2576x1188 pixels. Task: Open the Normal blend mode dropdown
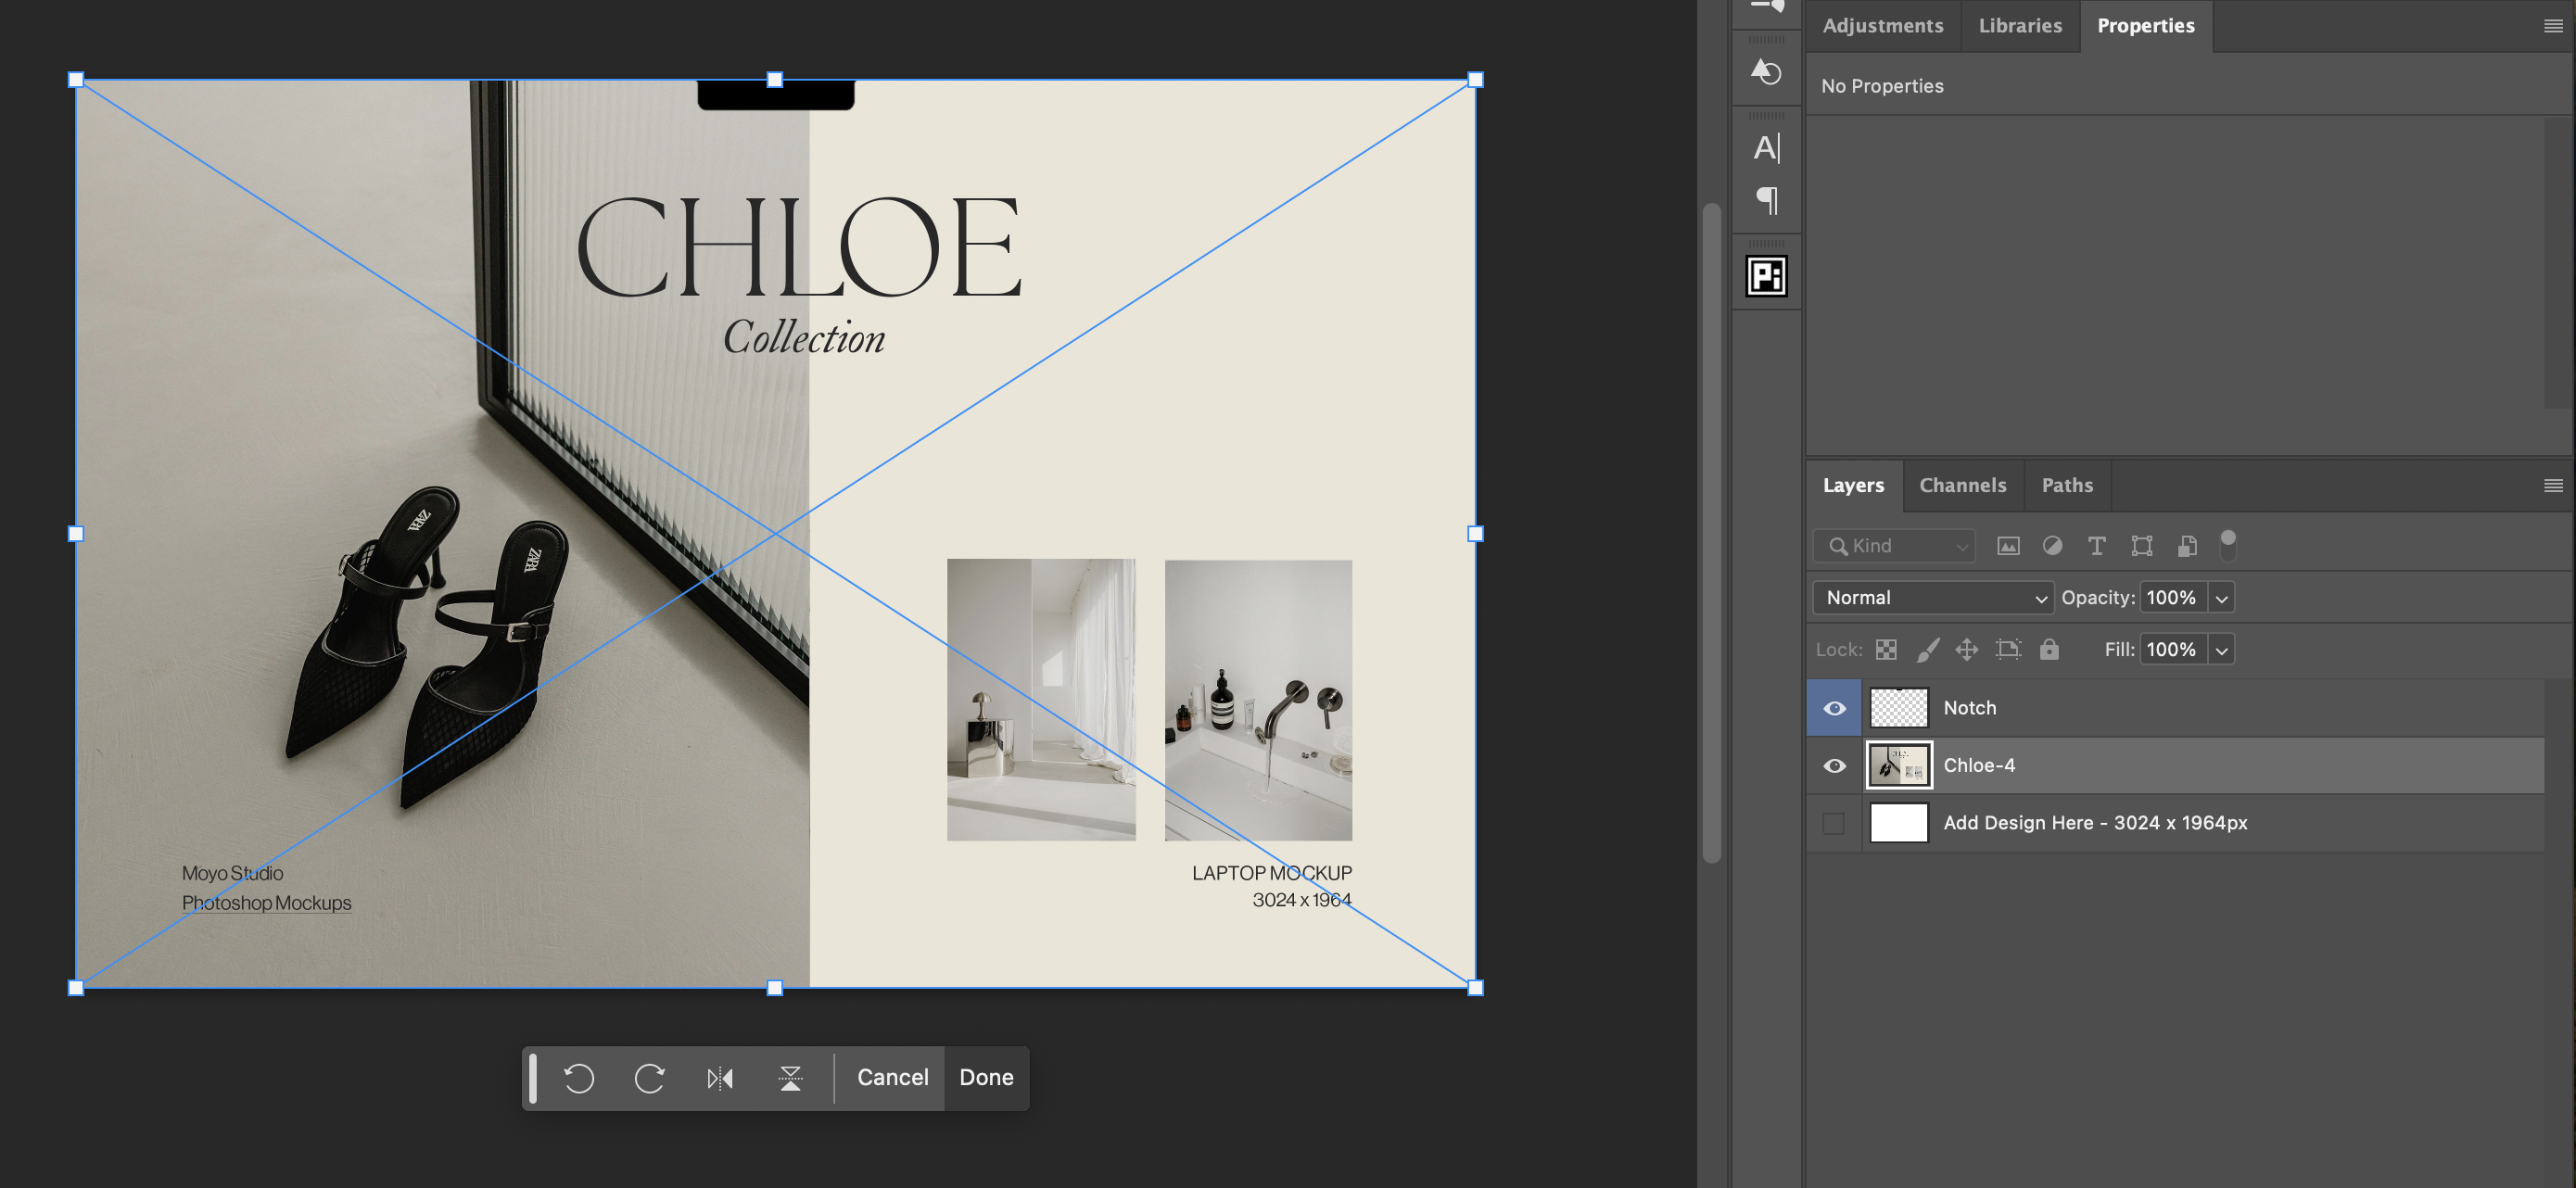1932,598
